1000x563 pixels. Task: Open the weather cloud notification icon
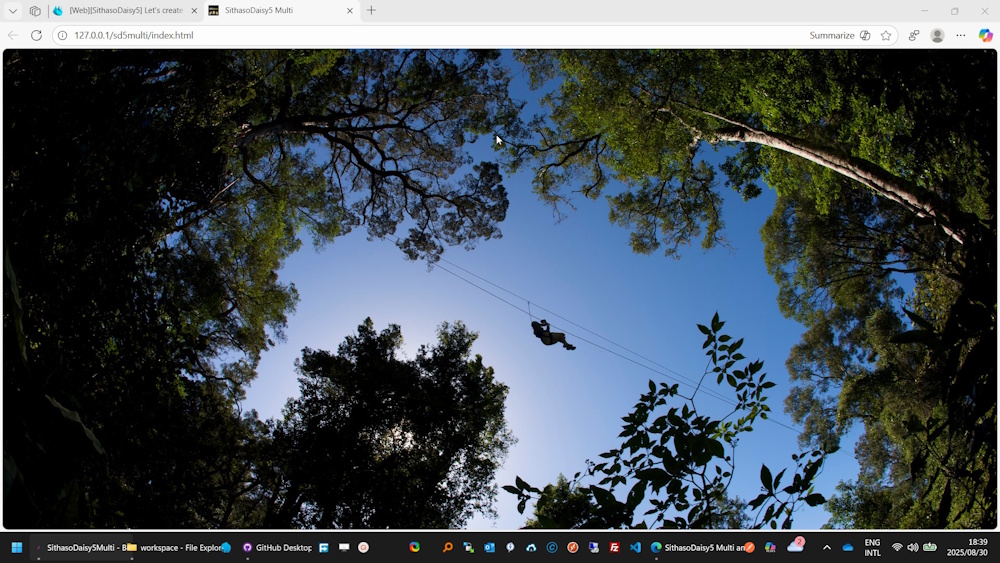click(x=795, y=545)
